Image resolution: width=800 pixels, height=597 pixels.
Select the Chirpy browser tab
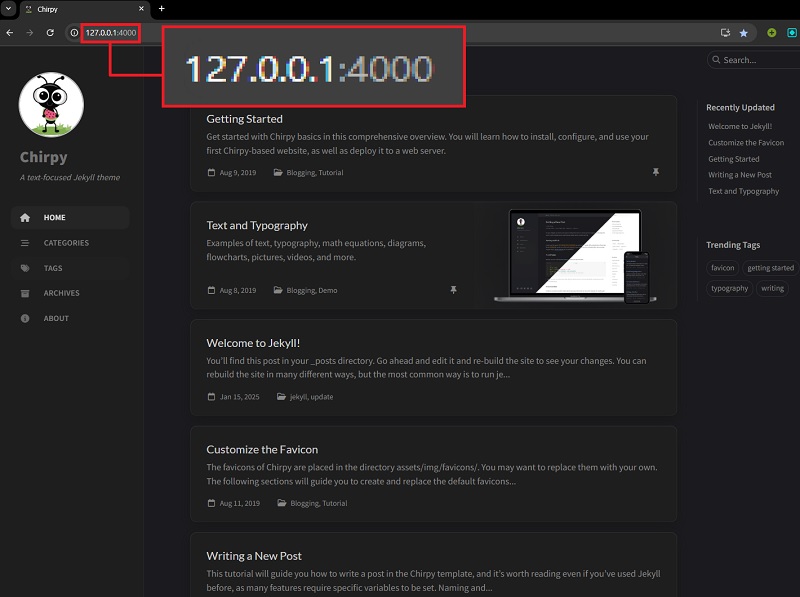point(80,9)
